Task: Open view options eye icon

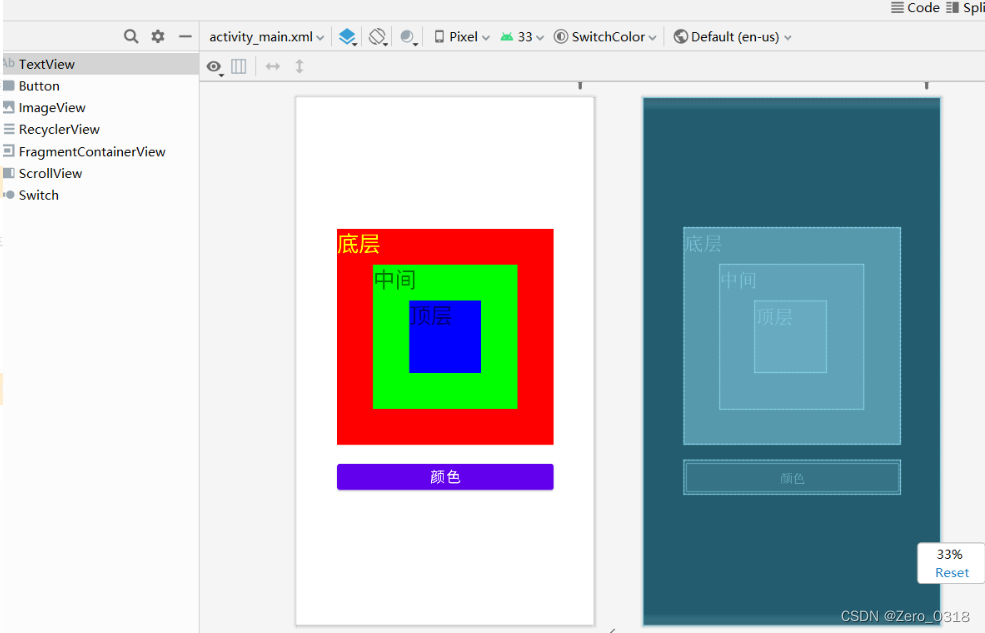Action: click(x=214, y=67)
